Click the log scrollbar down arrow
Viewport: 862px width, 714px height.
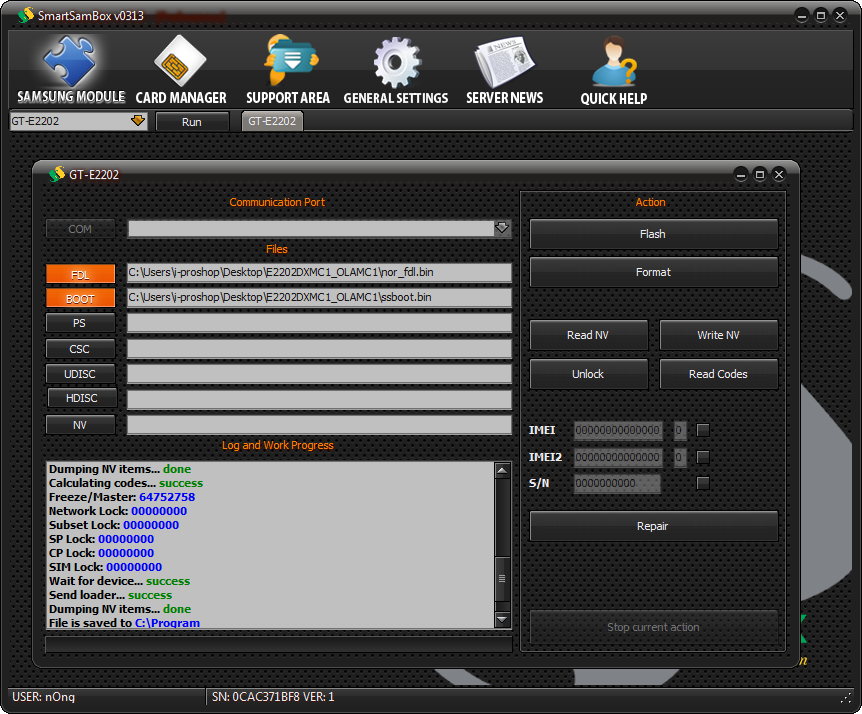tap(502, 619)
